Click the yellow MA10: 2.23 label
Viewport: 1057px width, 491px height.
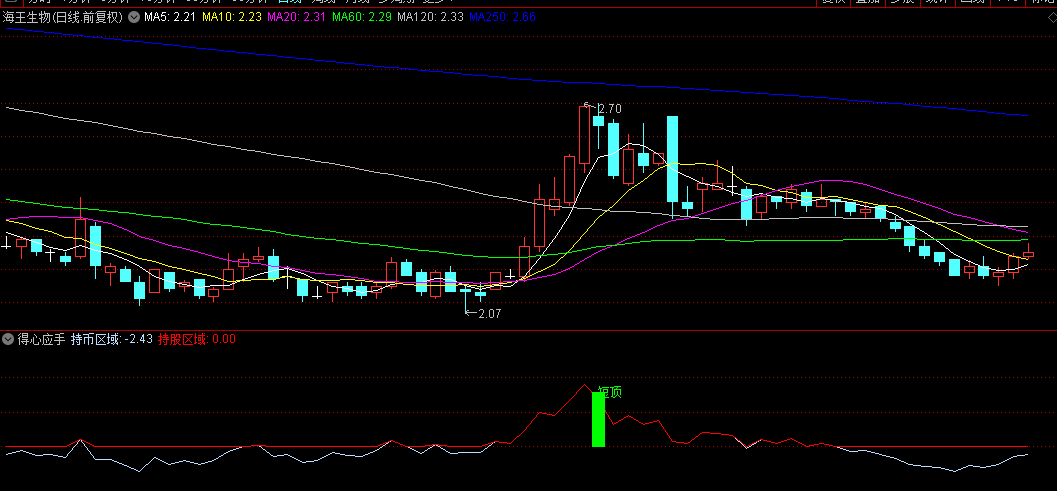pos(232,18)
